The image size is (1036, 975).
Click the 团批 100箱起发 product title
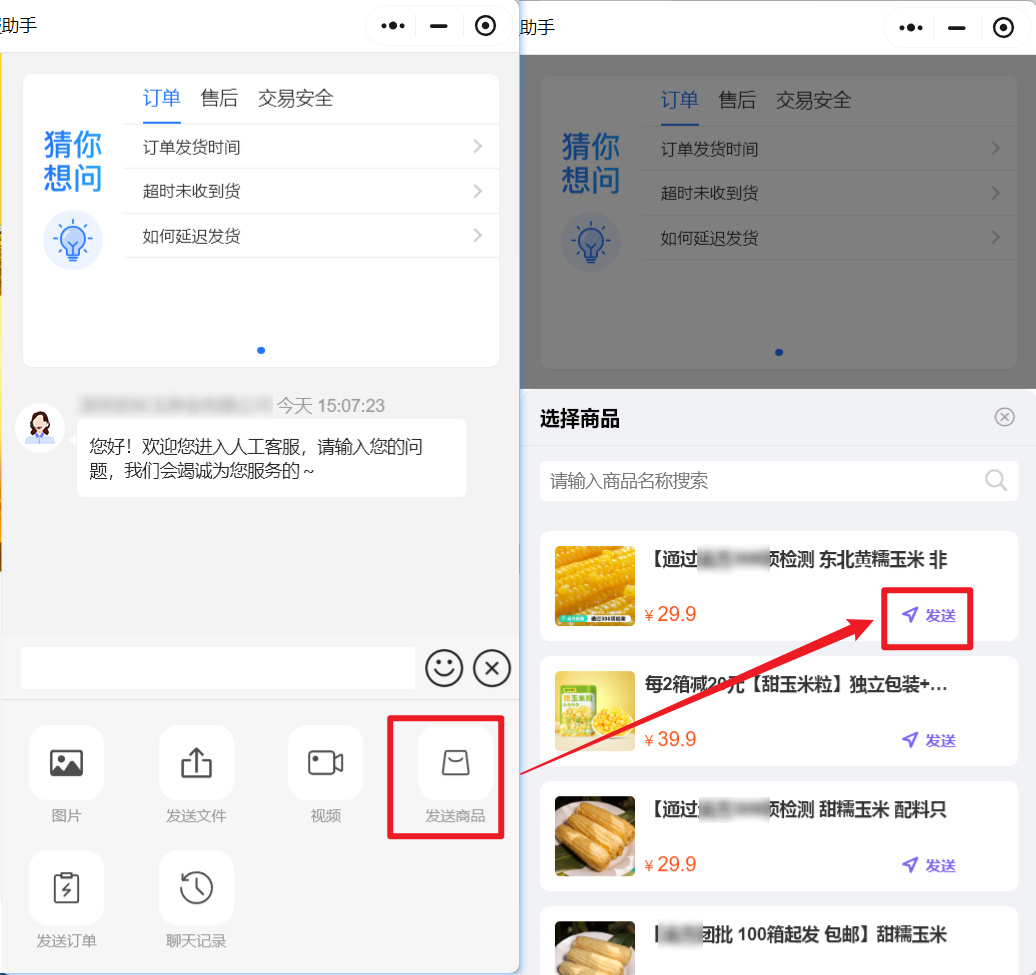(800, 934)
